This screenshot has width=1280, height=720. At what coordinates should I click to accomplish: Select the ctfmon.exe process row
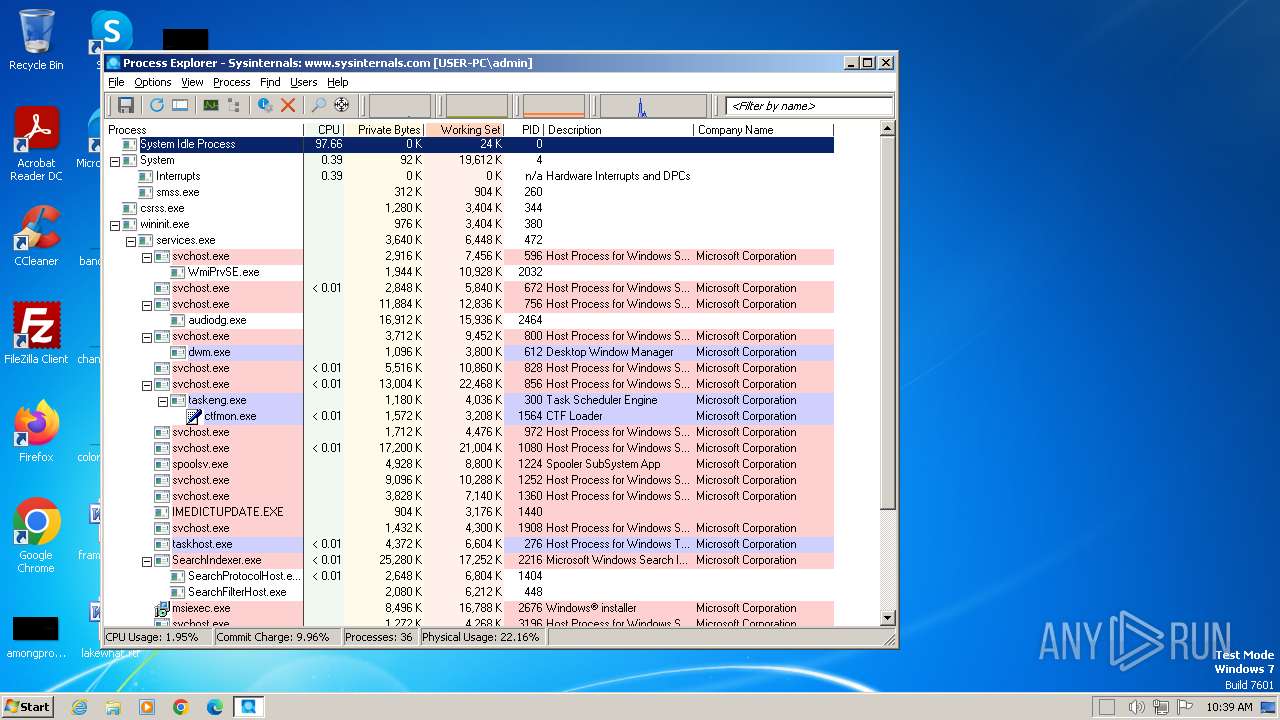(x=469, y=416)
